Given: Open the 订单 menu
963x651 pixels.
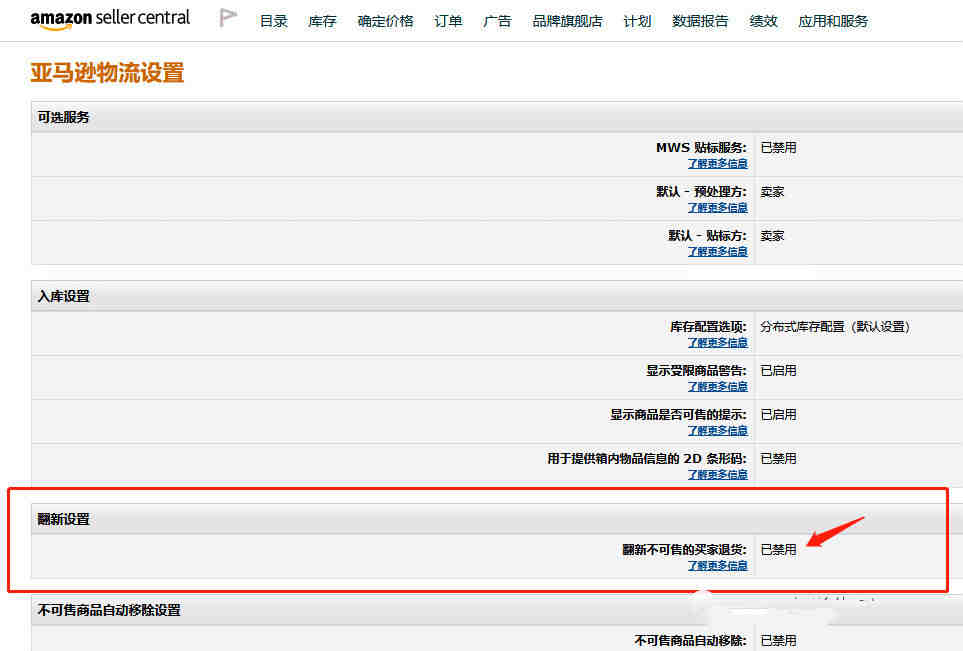Looking at the screenshot, I should pyautogui.click(x=448, y=21).
